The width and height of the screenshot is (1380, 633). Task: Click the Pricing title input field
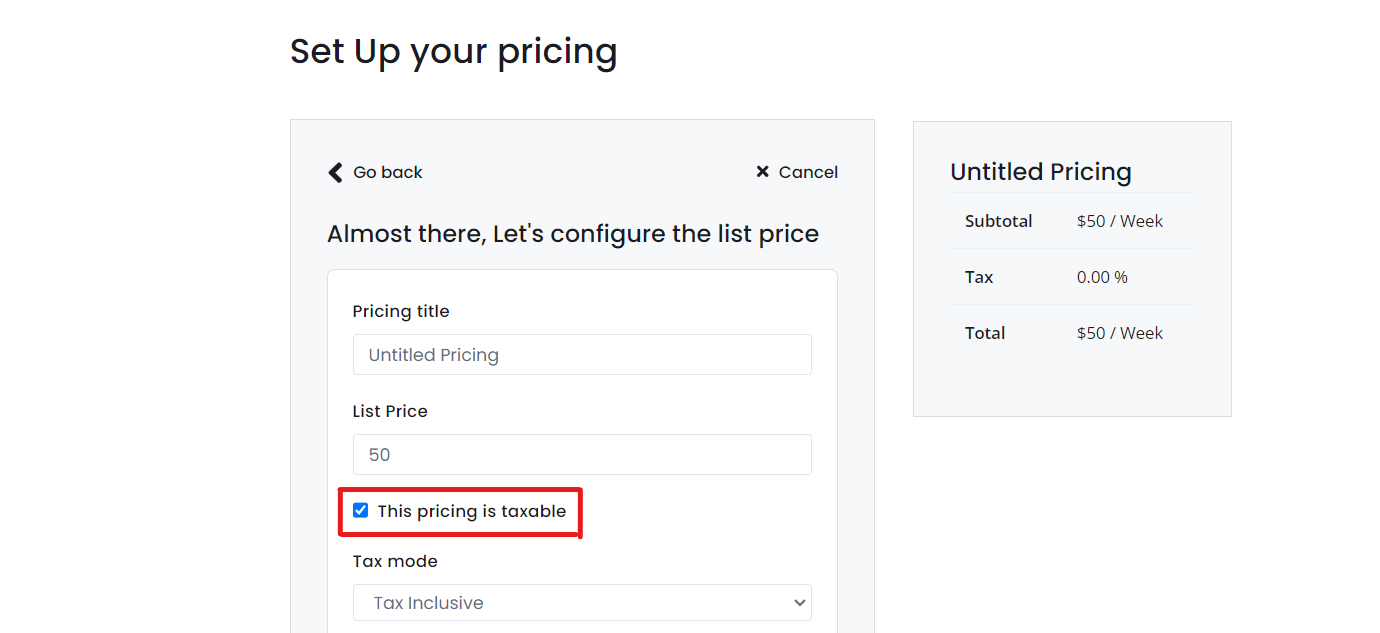point(582,354)
